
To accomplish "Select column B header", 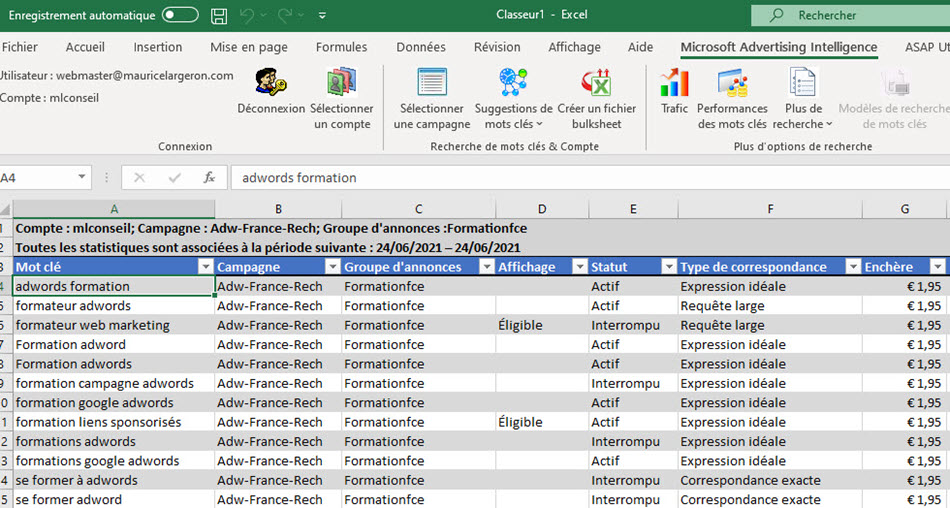I will pyautogui.click(x=278, y=209).
